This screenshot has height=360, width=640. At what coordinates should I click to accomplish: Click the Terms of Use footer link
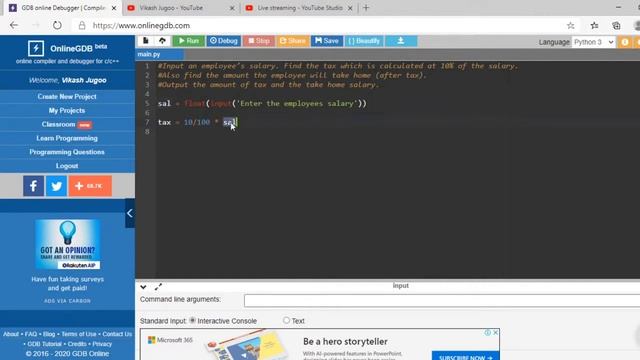click(79, 334)
